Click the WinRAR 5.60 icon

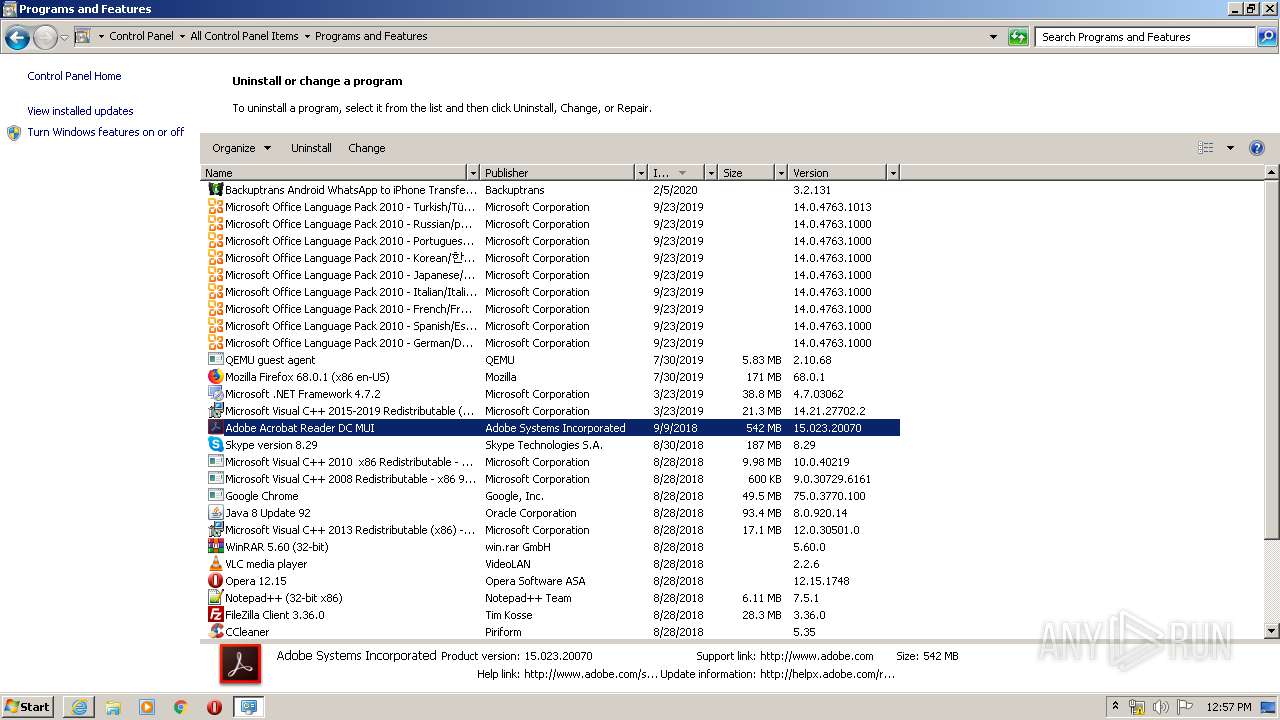point(215,547)
